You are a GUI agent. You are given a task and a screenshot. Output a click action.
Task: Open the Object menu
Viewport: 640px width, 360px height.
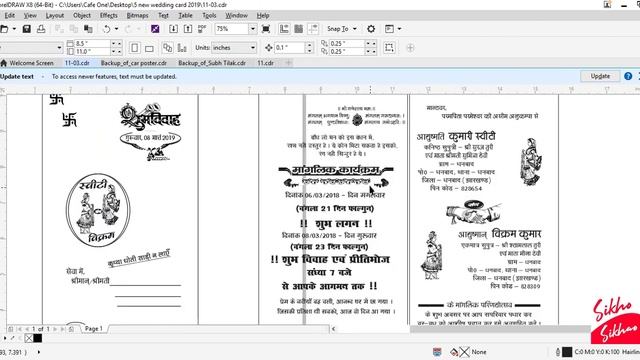82,16
